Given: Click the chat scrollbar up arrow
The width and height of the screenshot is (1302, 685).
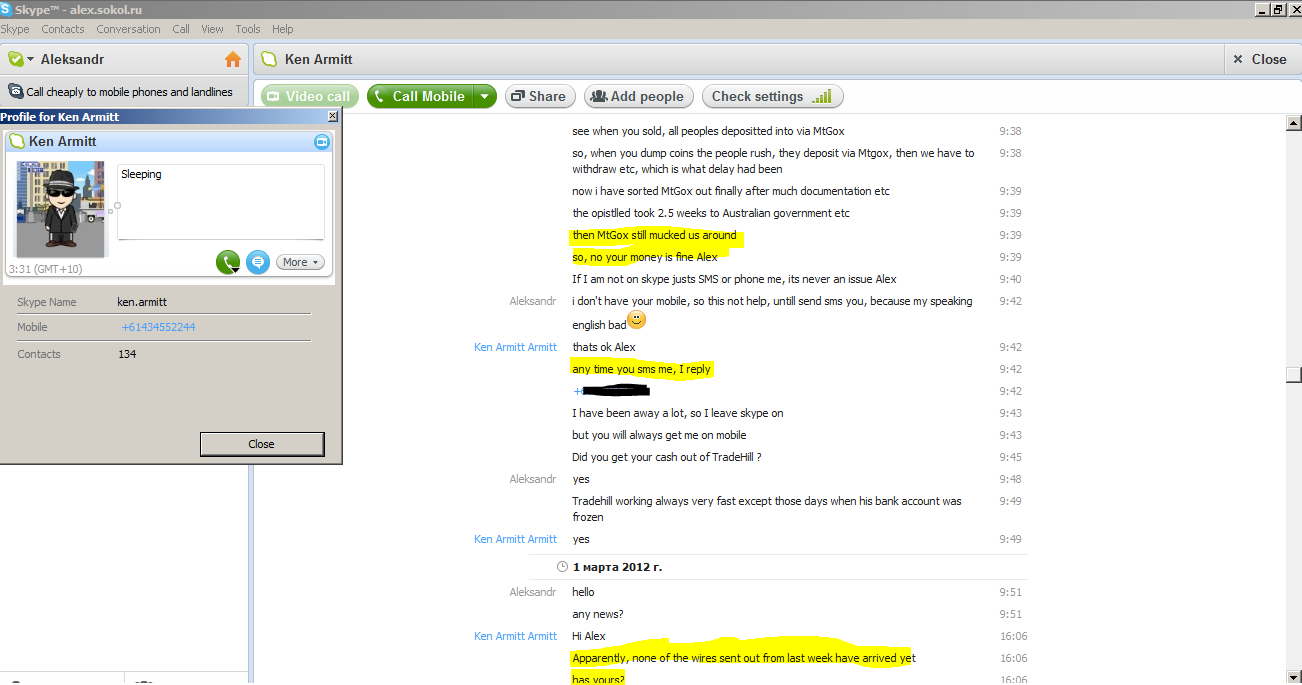Looking at the screenshot, I should 1293,123.
